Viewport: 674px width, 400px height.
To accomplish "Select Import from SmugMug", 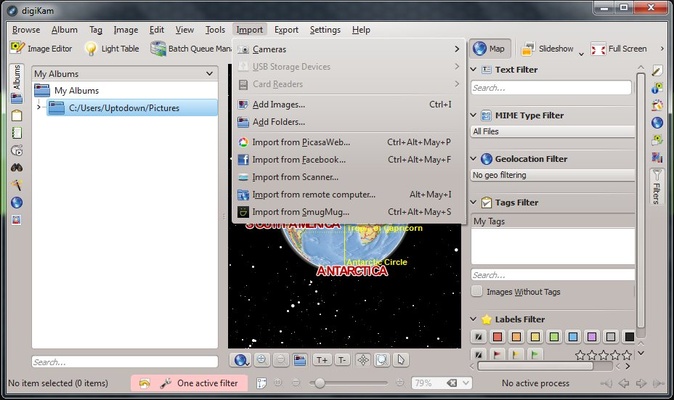I will click(349, 212).
